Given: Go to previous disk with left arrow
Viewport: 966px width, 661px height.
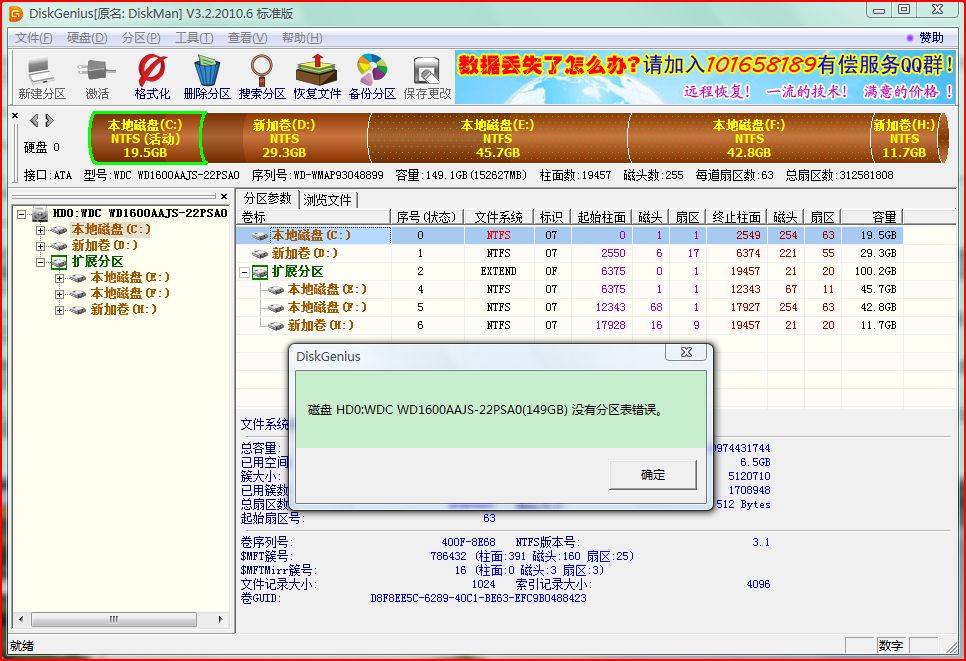Looking at the screenshot, I should point(34,121).
